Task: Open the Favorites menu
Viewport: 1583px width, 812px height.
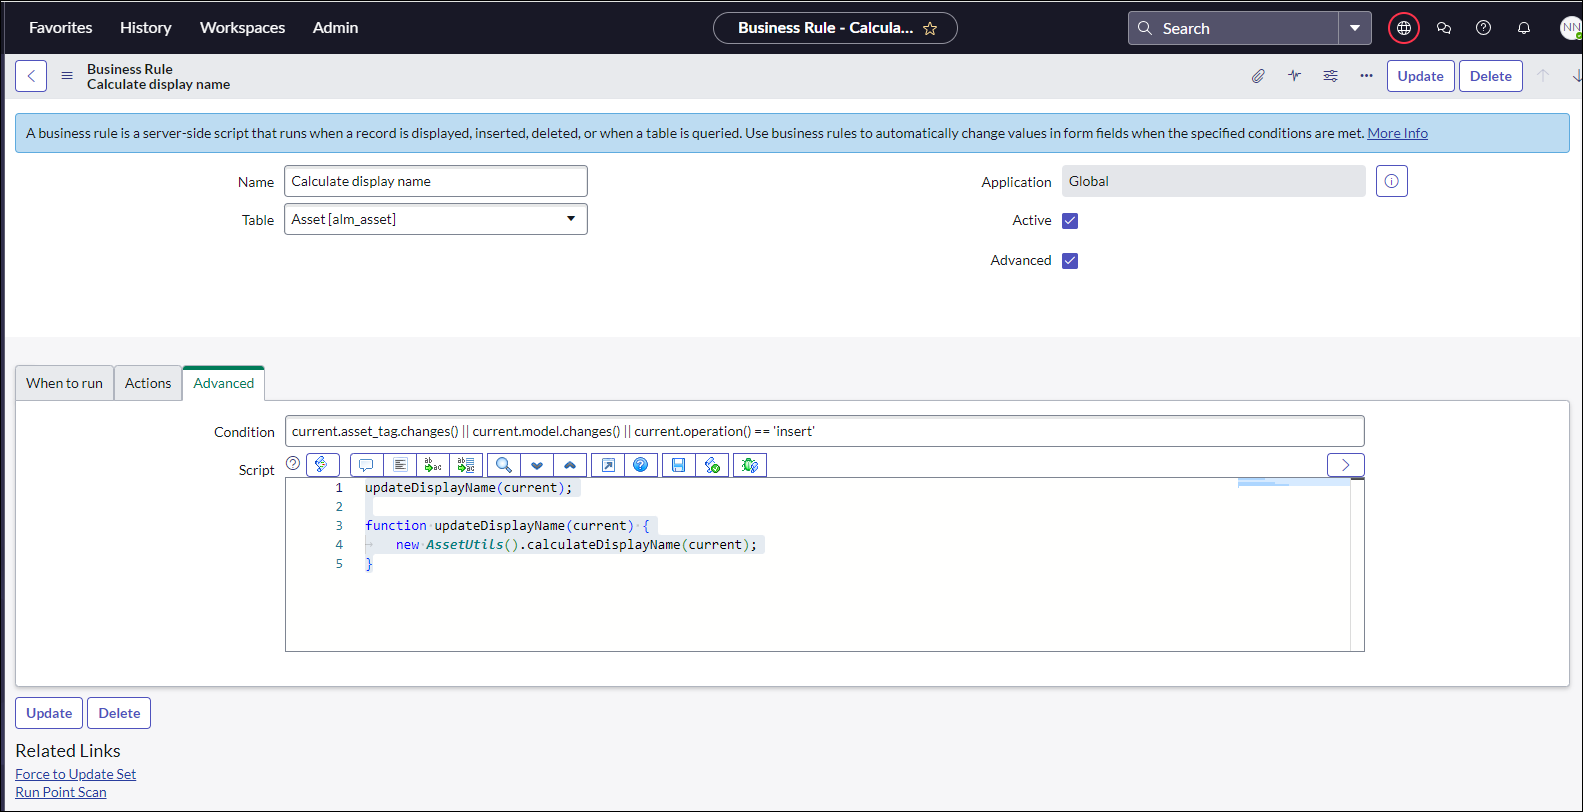Action: pos(61,28)
